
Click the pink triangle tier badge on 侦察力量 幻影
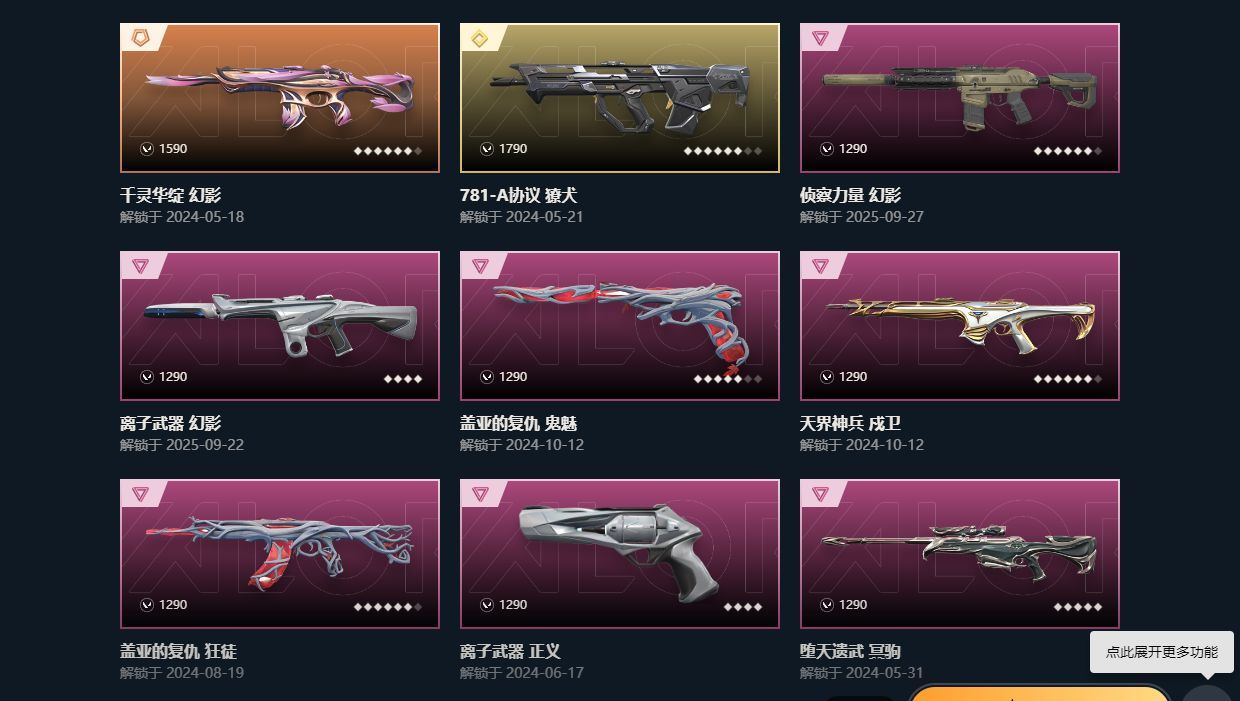pyautogui.click(x=820, y=38)
